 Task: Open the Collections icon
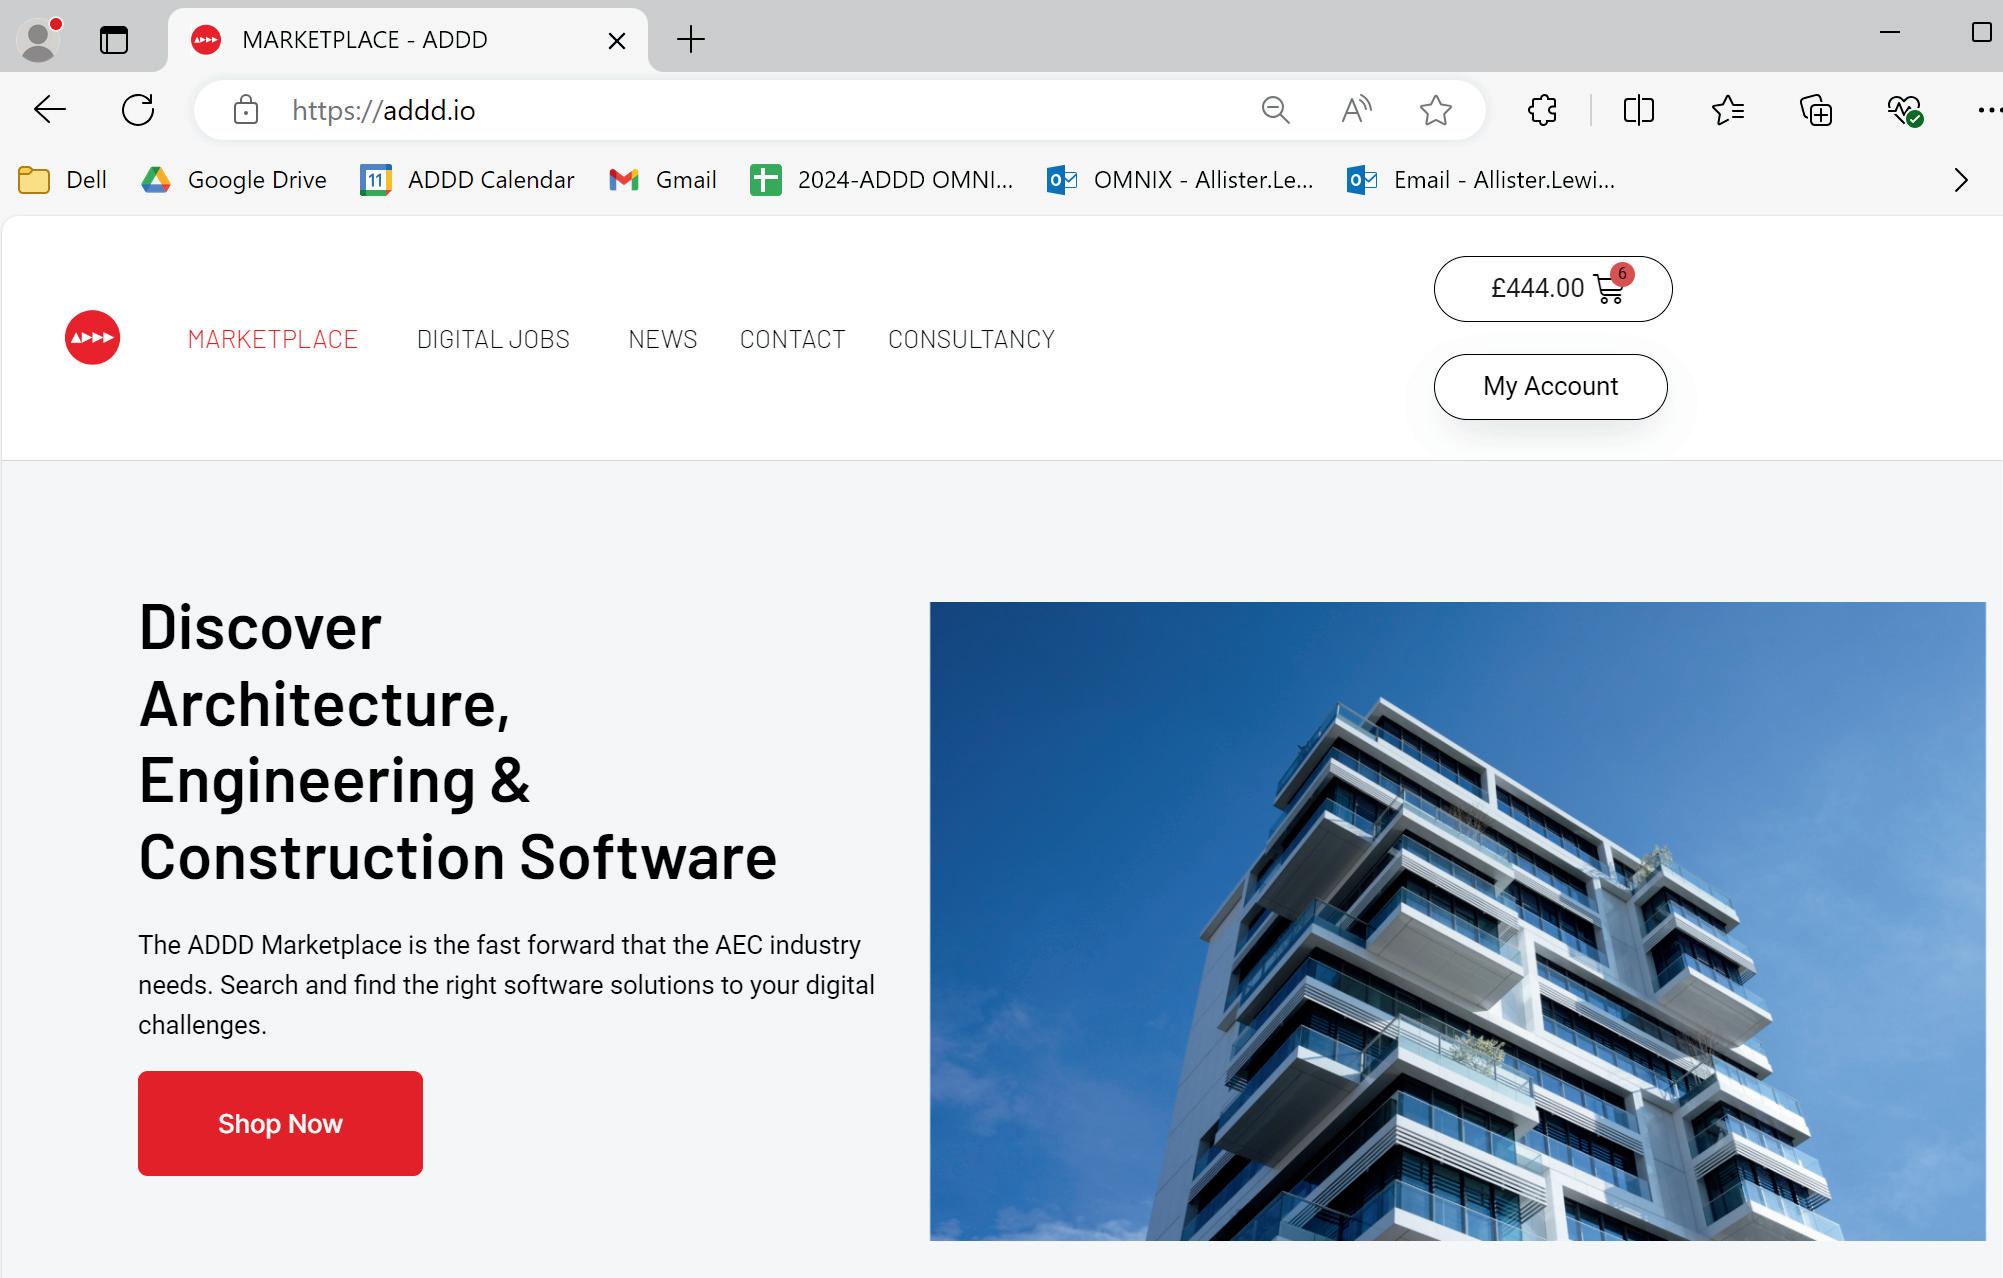click(x=1815, y=110)
